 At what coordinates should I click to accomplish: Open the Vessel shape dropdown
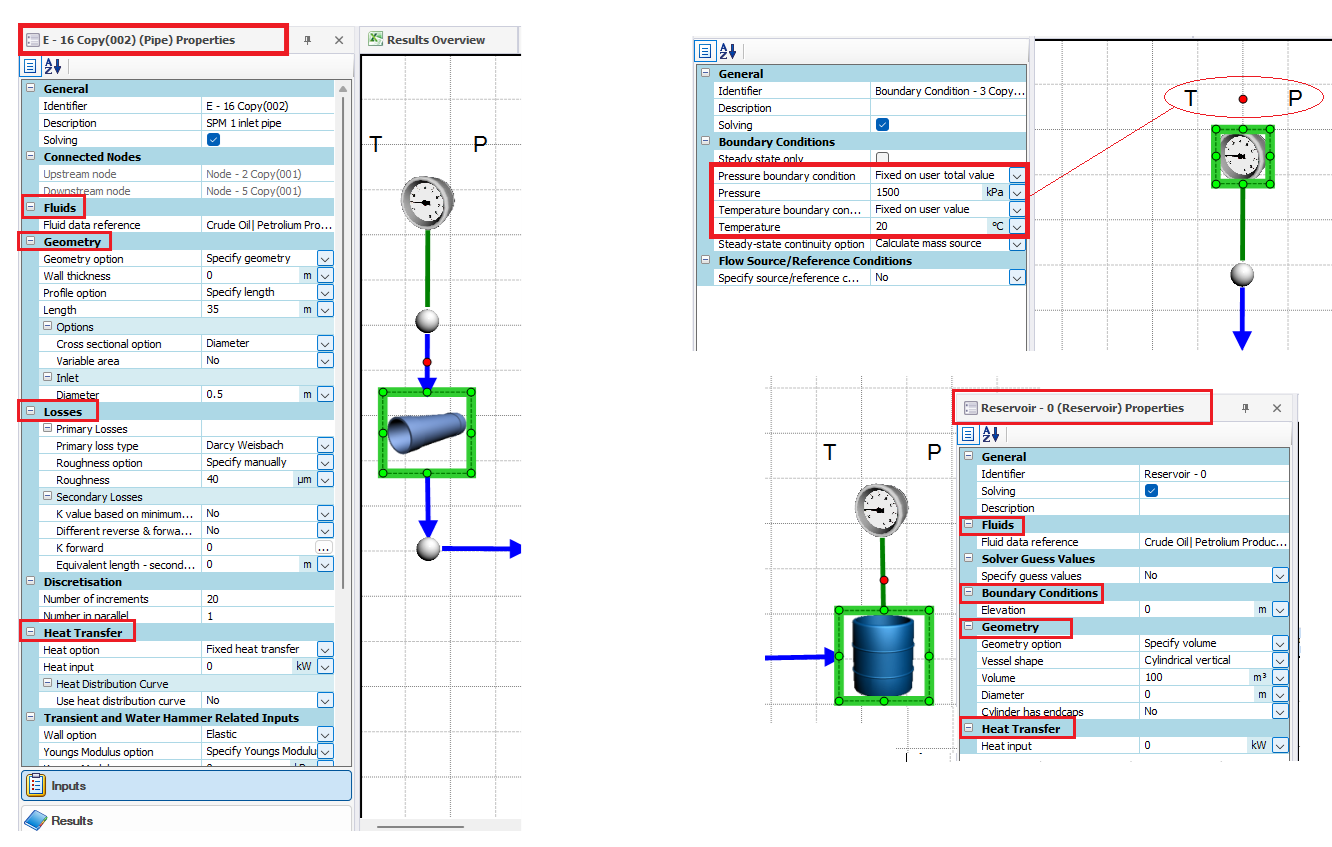coord(1280,660)
